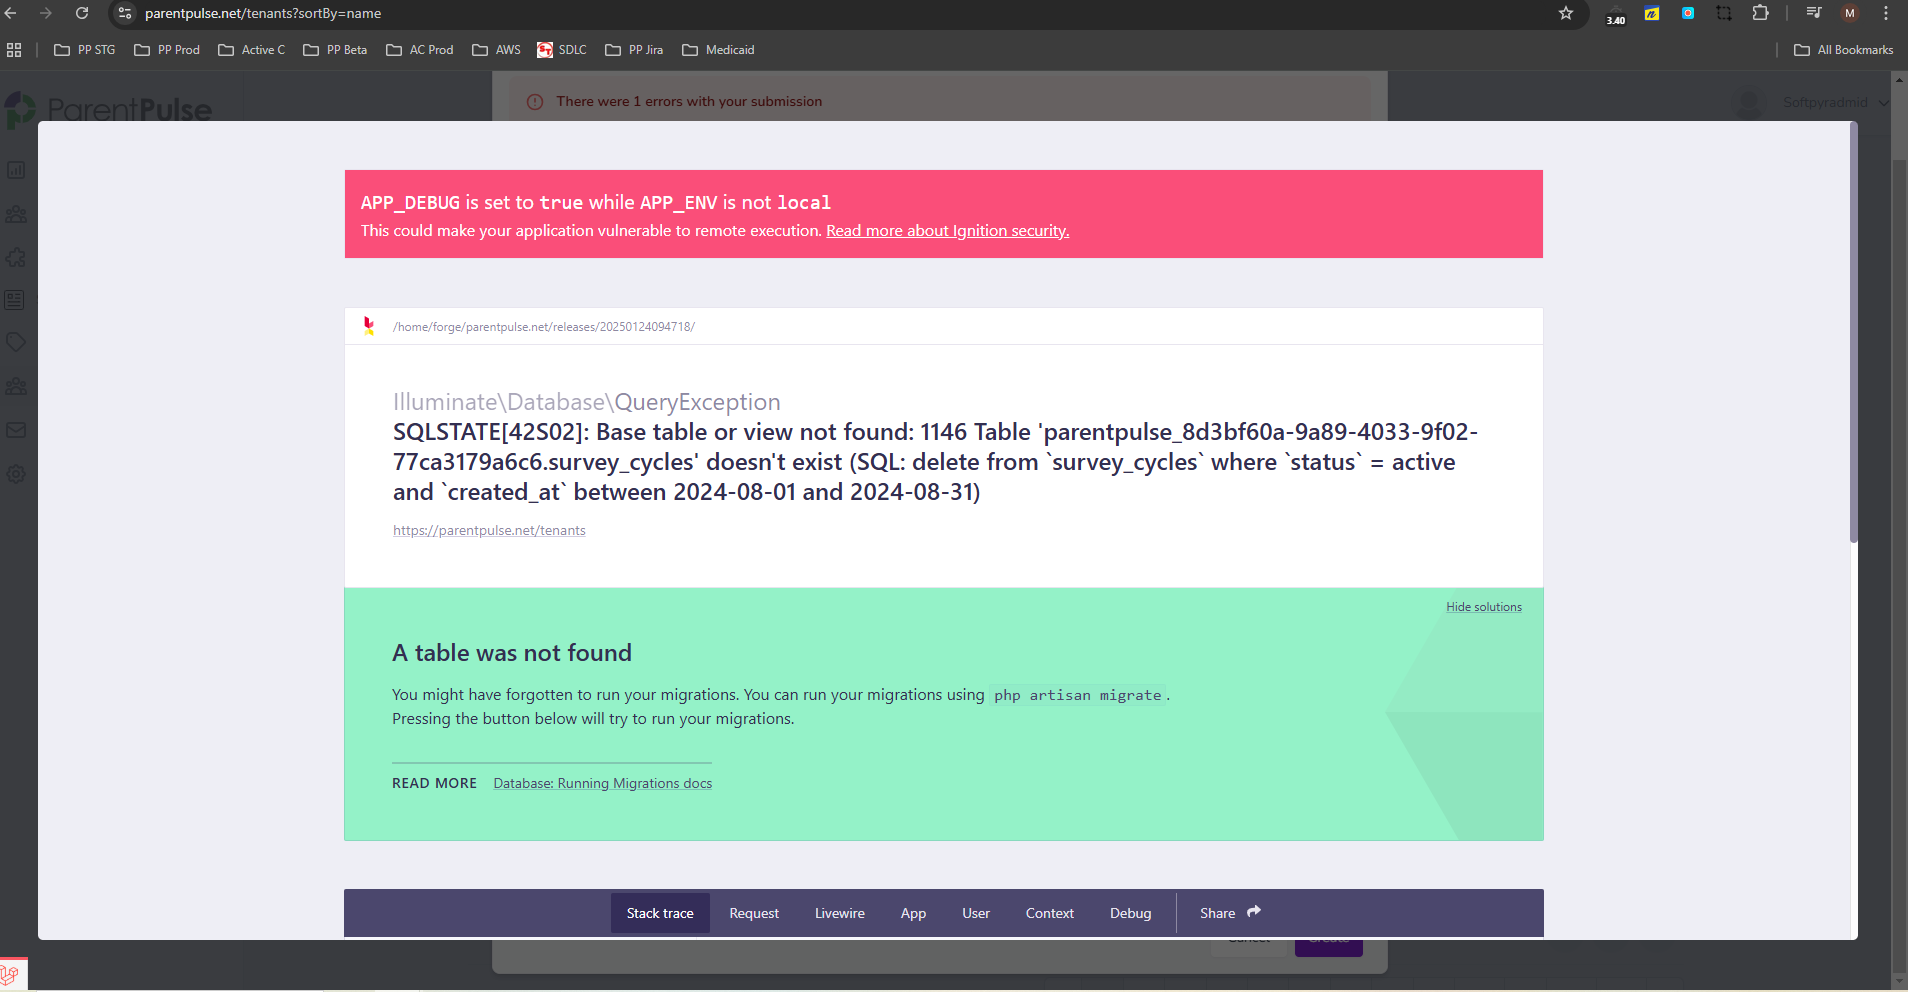Click the Share button

[1230, 913]
